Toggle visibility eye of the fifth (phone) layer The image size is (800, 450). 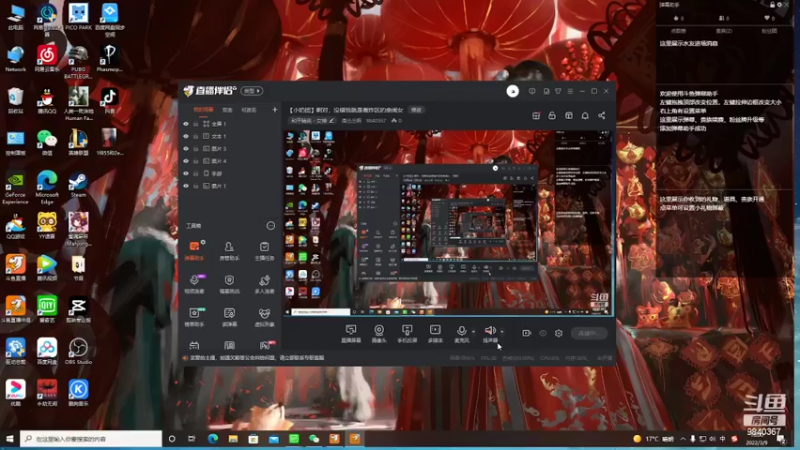pos(186,173)
